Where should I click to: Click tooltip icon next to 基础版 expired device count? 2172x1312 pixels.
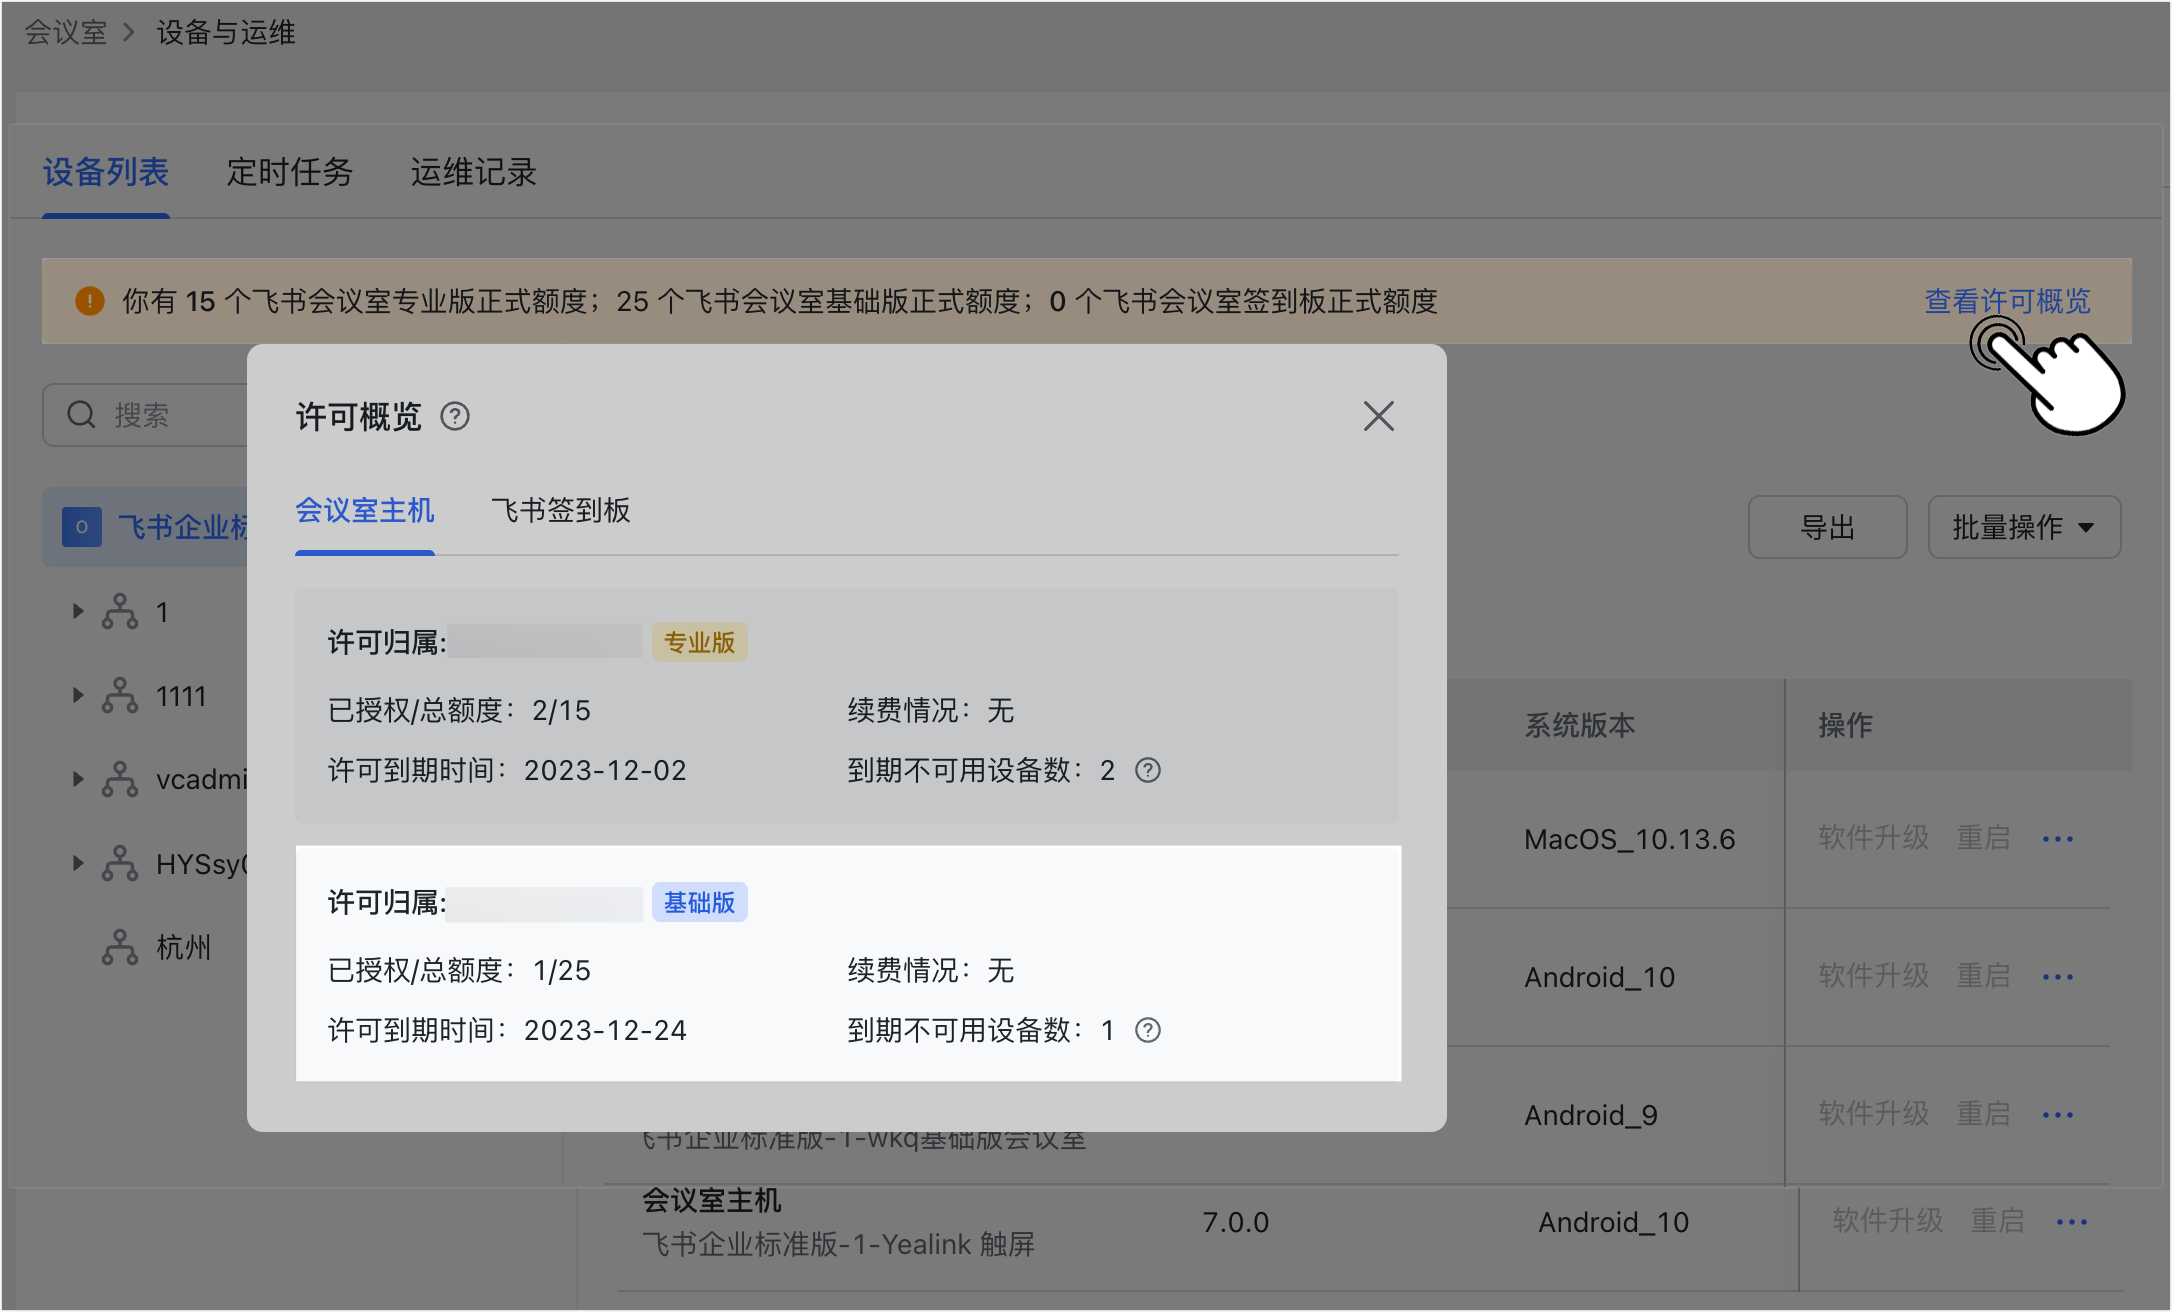pyautogui.click(x=1148, y=1030)
